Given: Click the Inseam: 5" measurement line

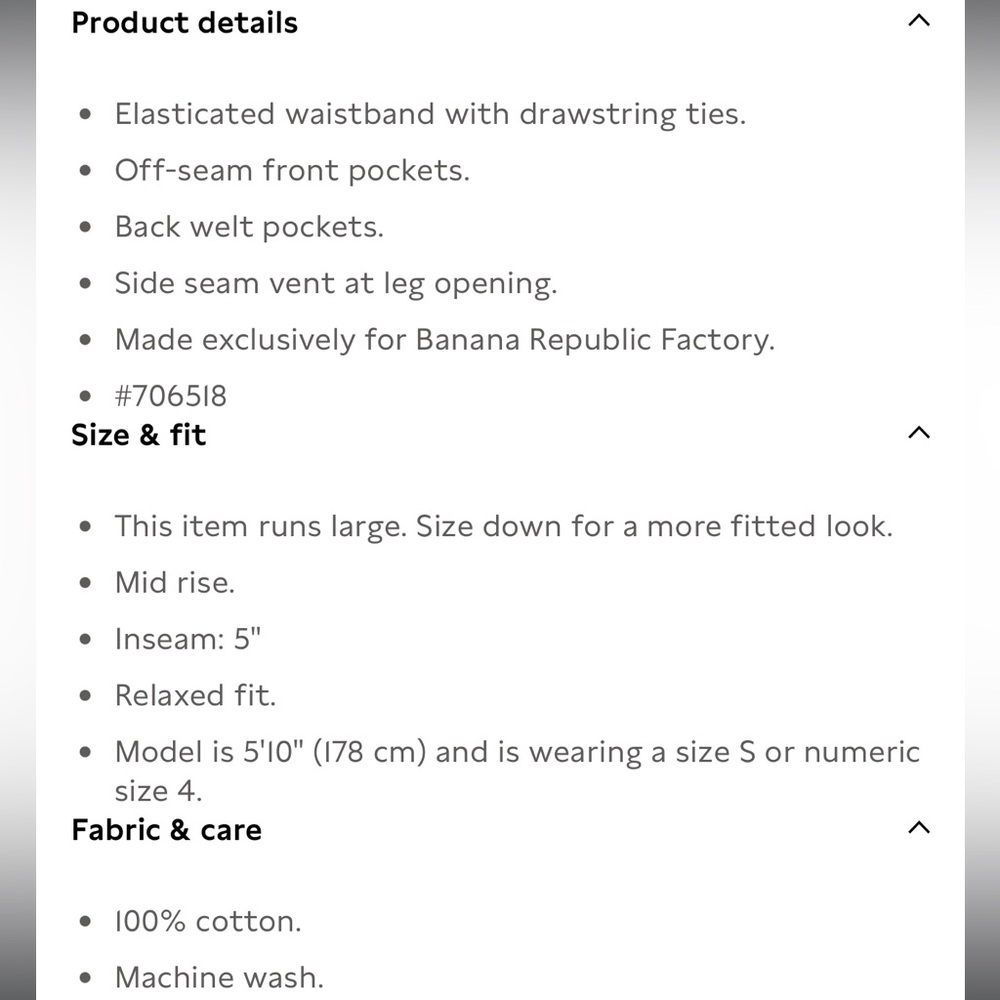Looking at the screenshot, I should pyautogui.click(x=188, y=638).
